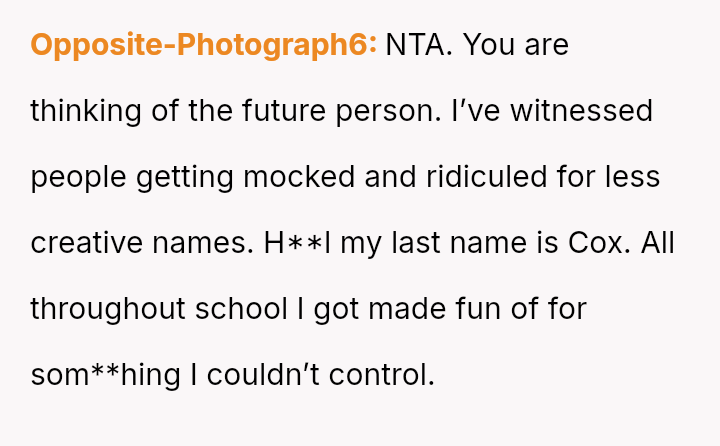Click the words "last name"
The width and height of the screenshot is (720, 446).
click(442, 243)
